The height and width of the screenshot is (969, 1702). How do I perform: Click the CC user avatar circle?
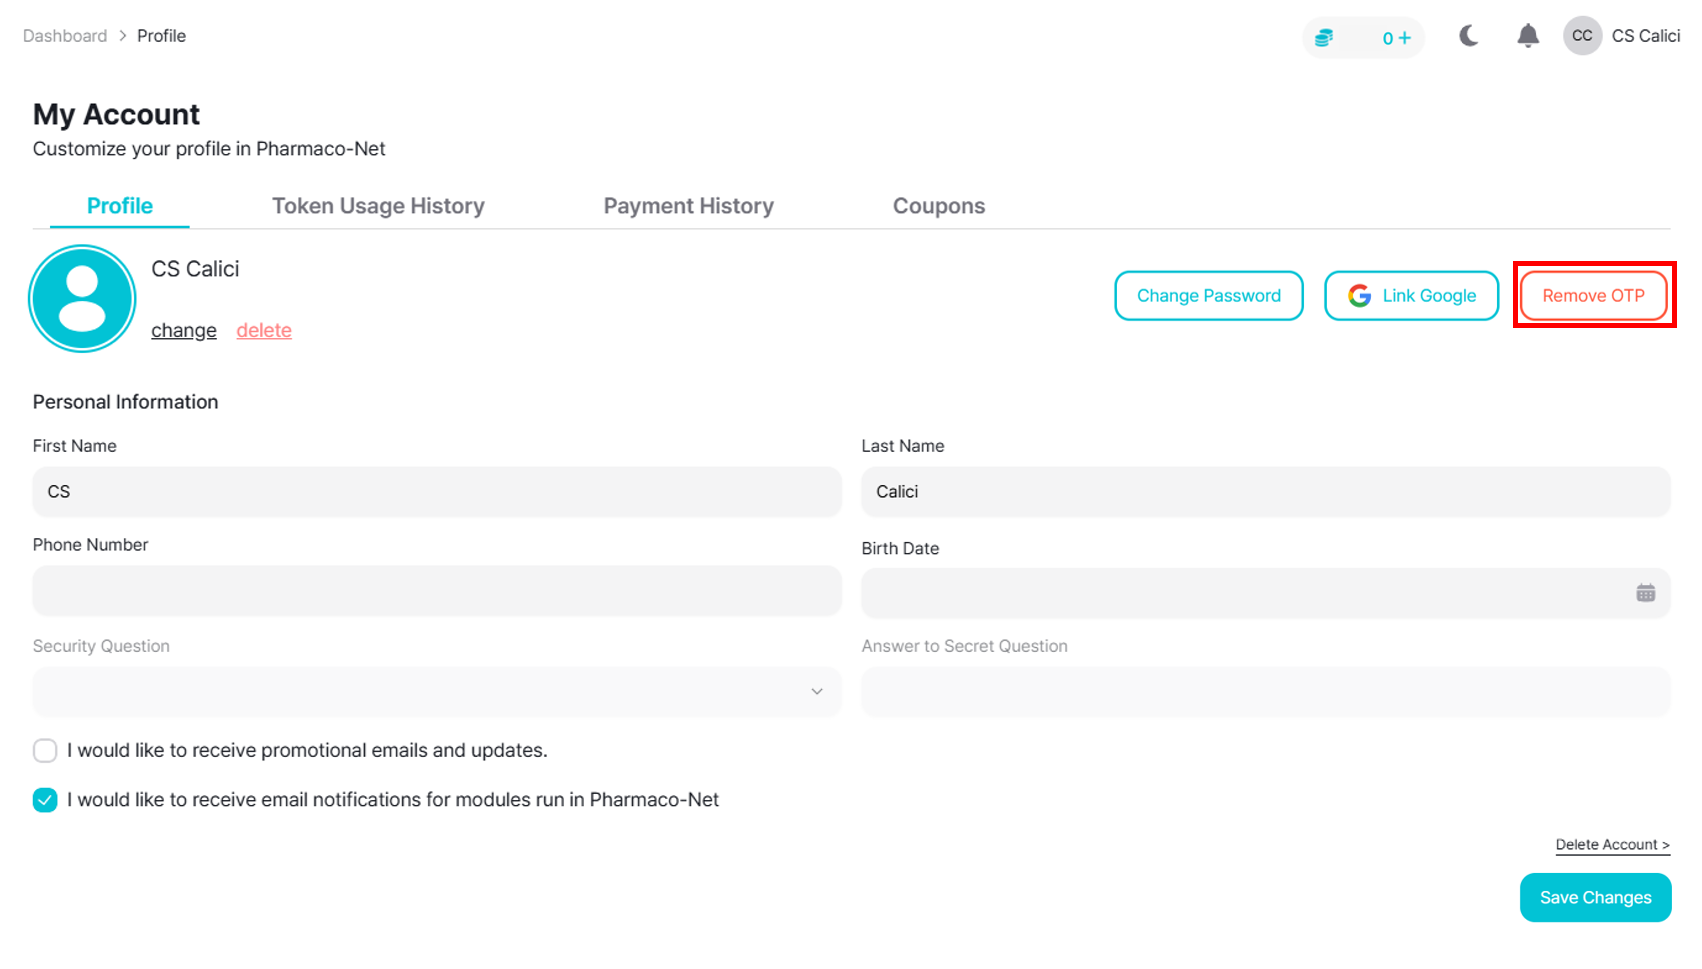[x=1581, y=36]
